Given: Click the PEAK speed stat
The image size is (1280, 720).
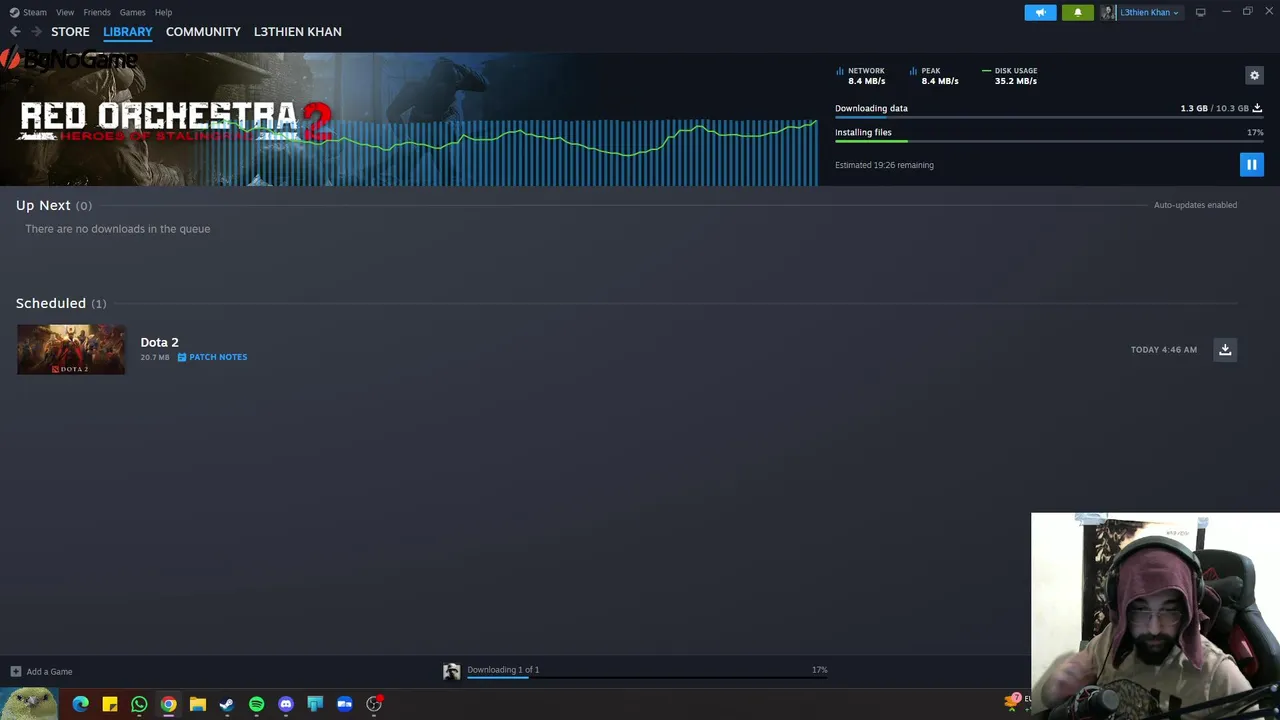Looking at the screenshot, I should click(x=934, y=76).
